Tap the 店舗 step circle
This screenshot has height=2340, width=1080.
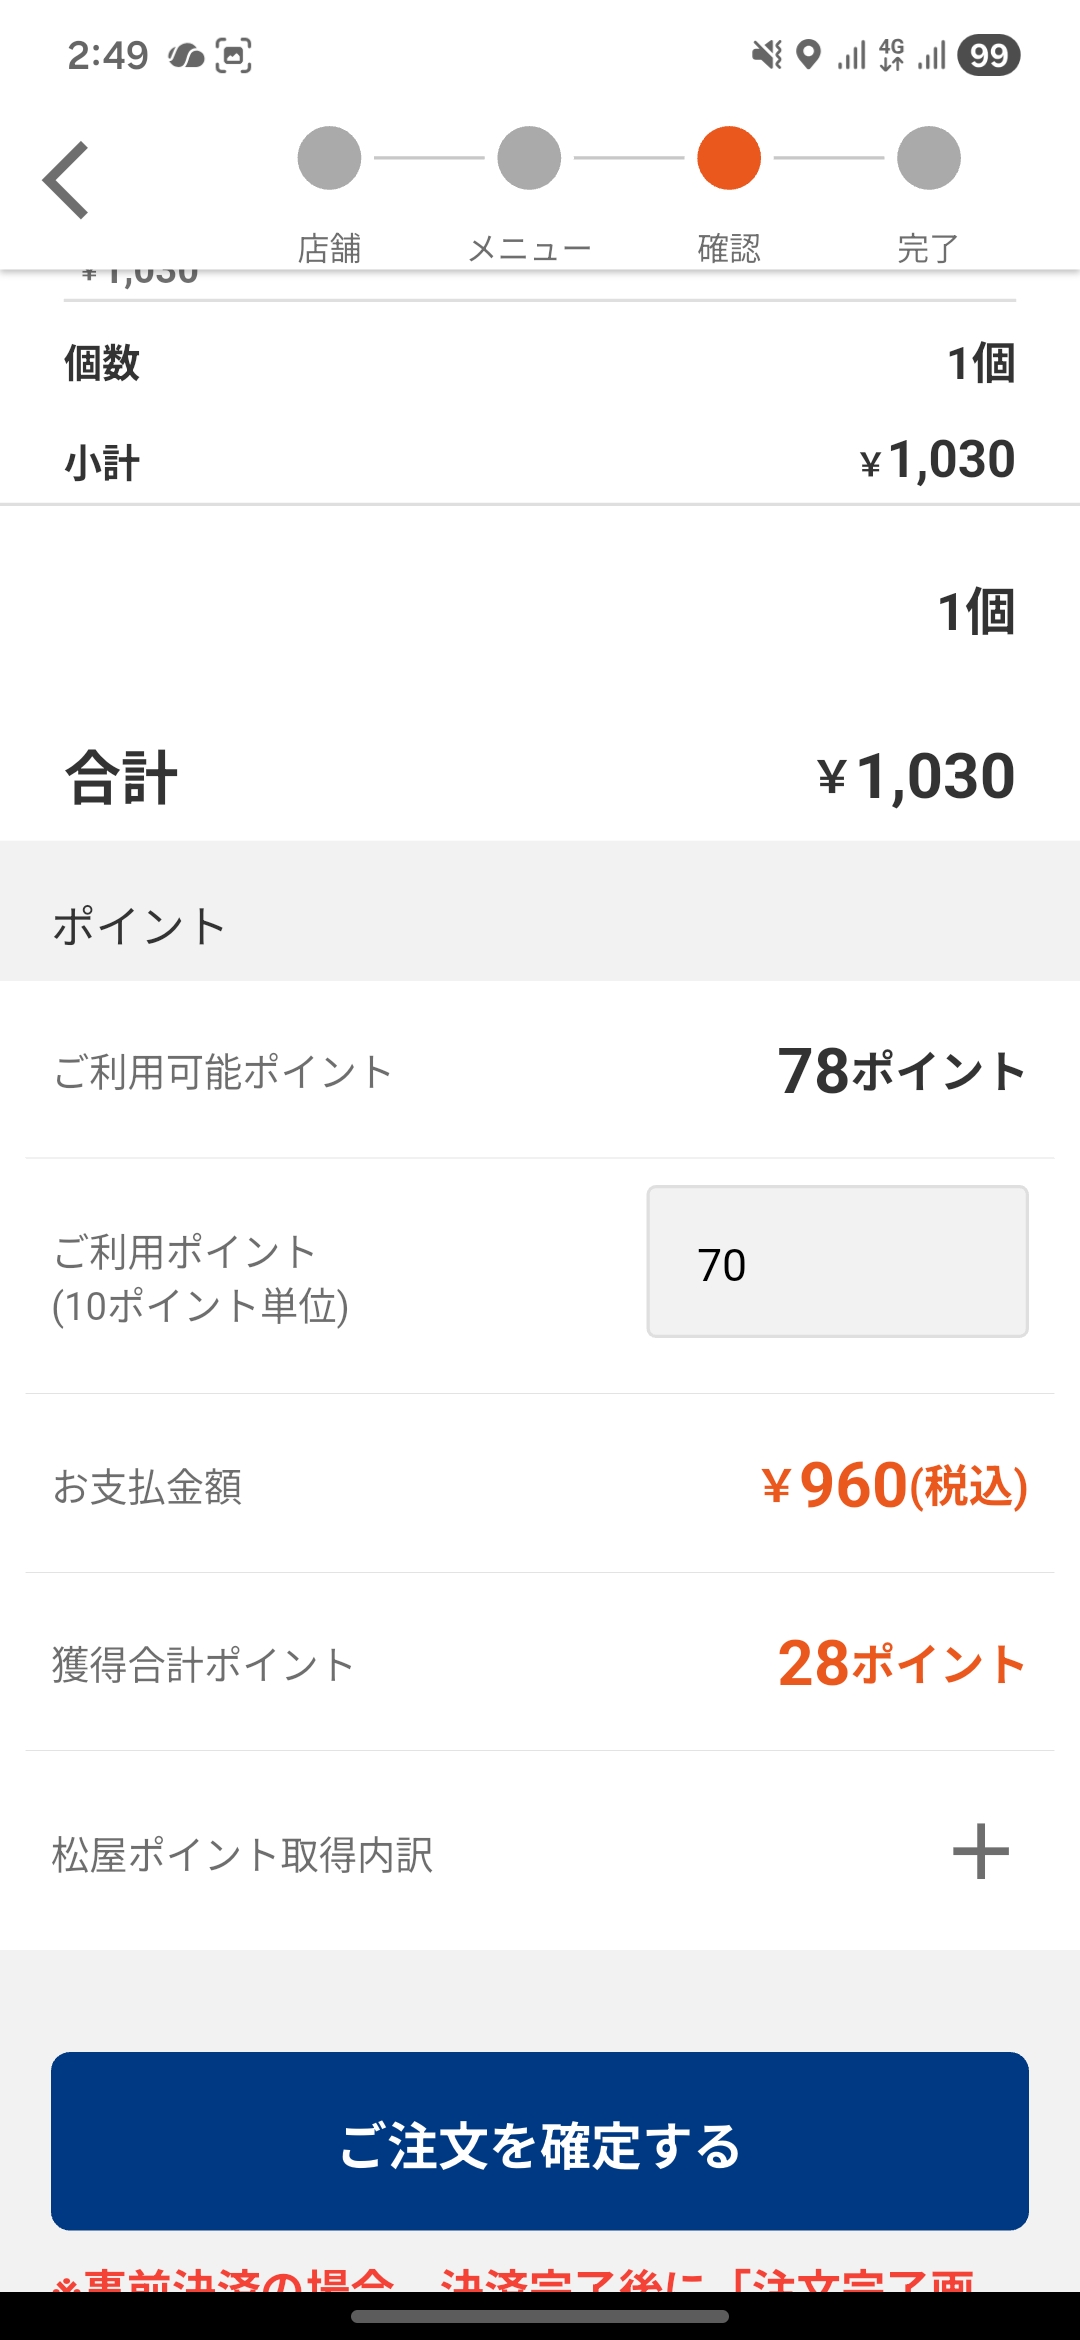tap(329, 158)
